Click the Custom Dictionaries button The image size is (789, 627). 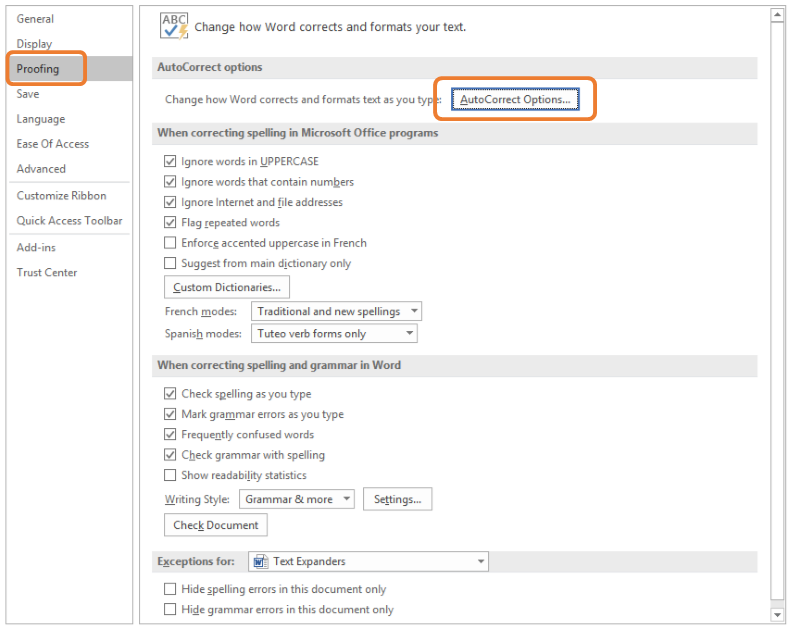click(x=226, y=288)
